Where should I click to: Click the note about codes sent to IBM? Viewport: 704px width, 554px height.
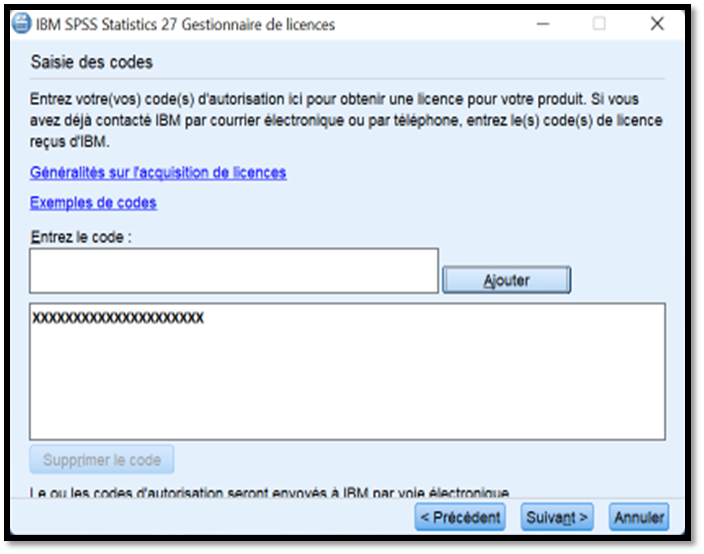[270, 492]
